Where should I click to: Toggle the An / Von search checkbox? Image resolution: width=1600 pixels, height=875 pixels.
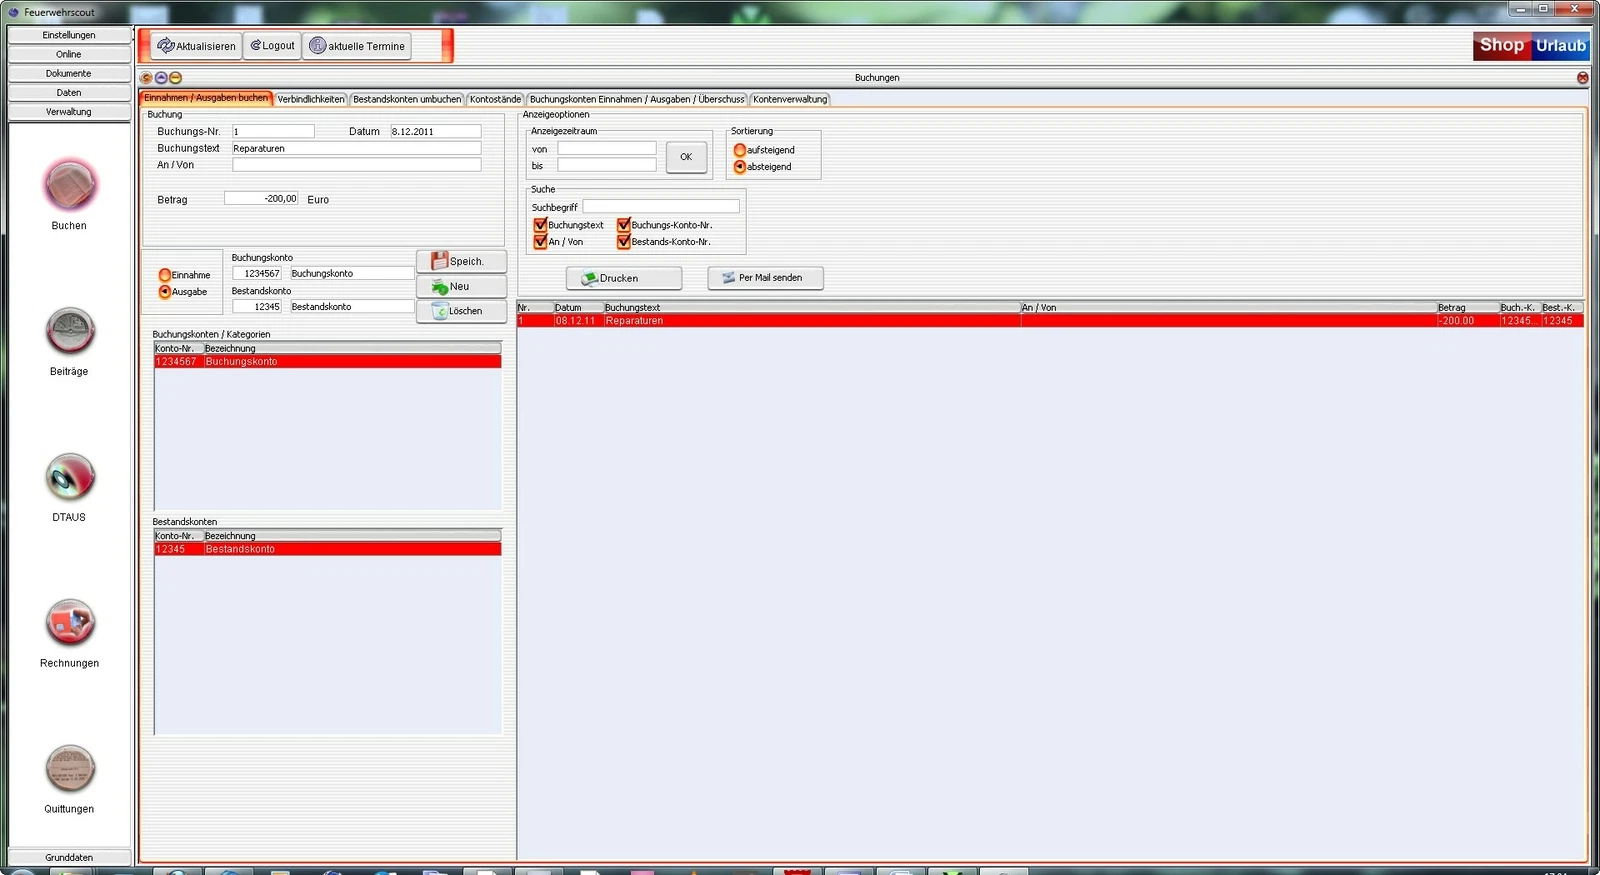click(x=540, y=242)
